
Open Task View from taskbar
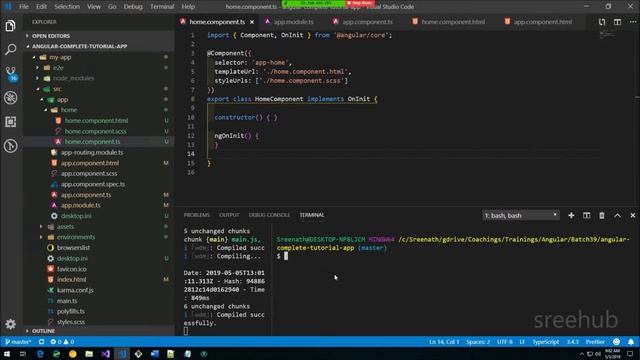(x=23, y=354)
